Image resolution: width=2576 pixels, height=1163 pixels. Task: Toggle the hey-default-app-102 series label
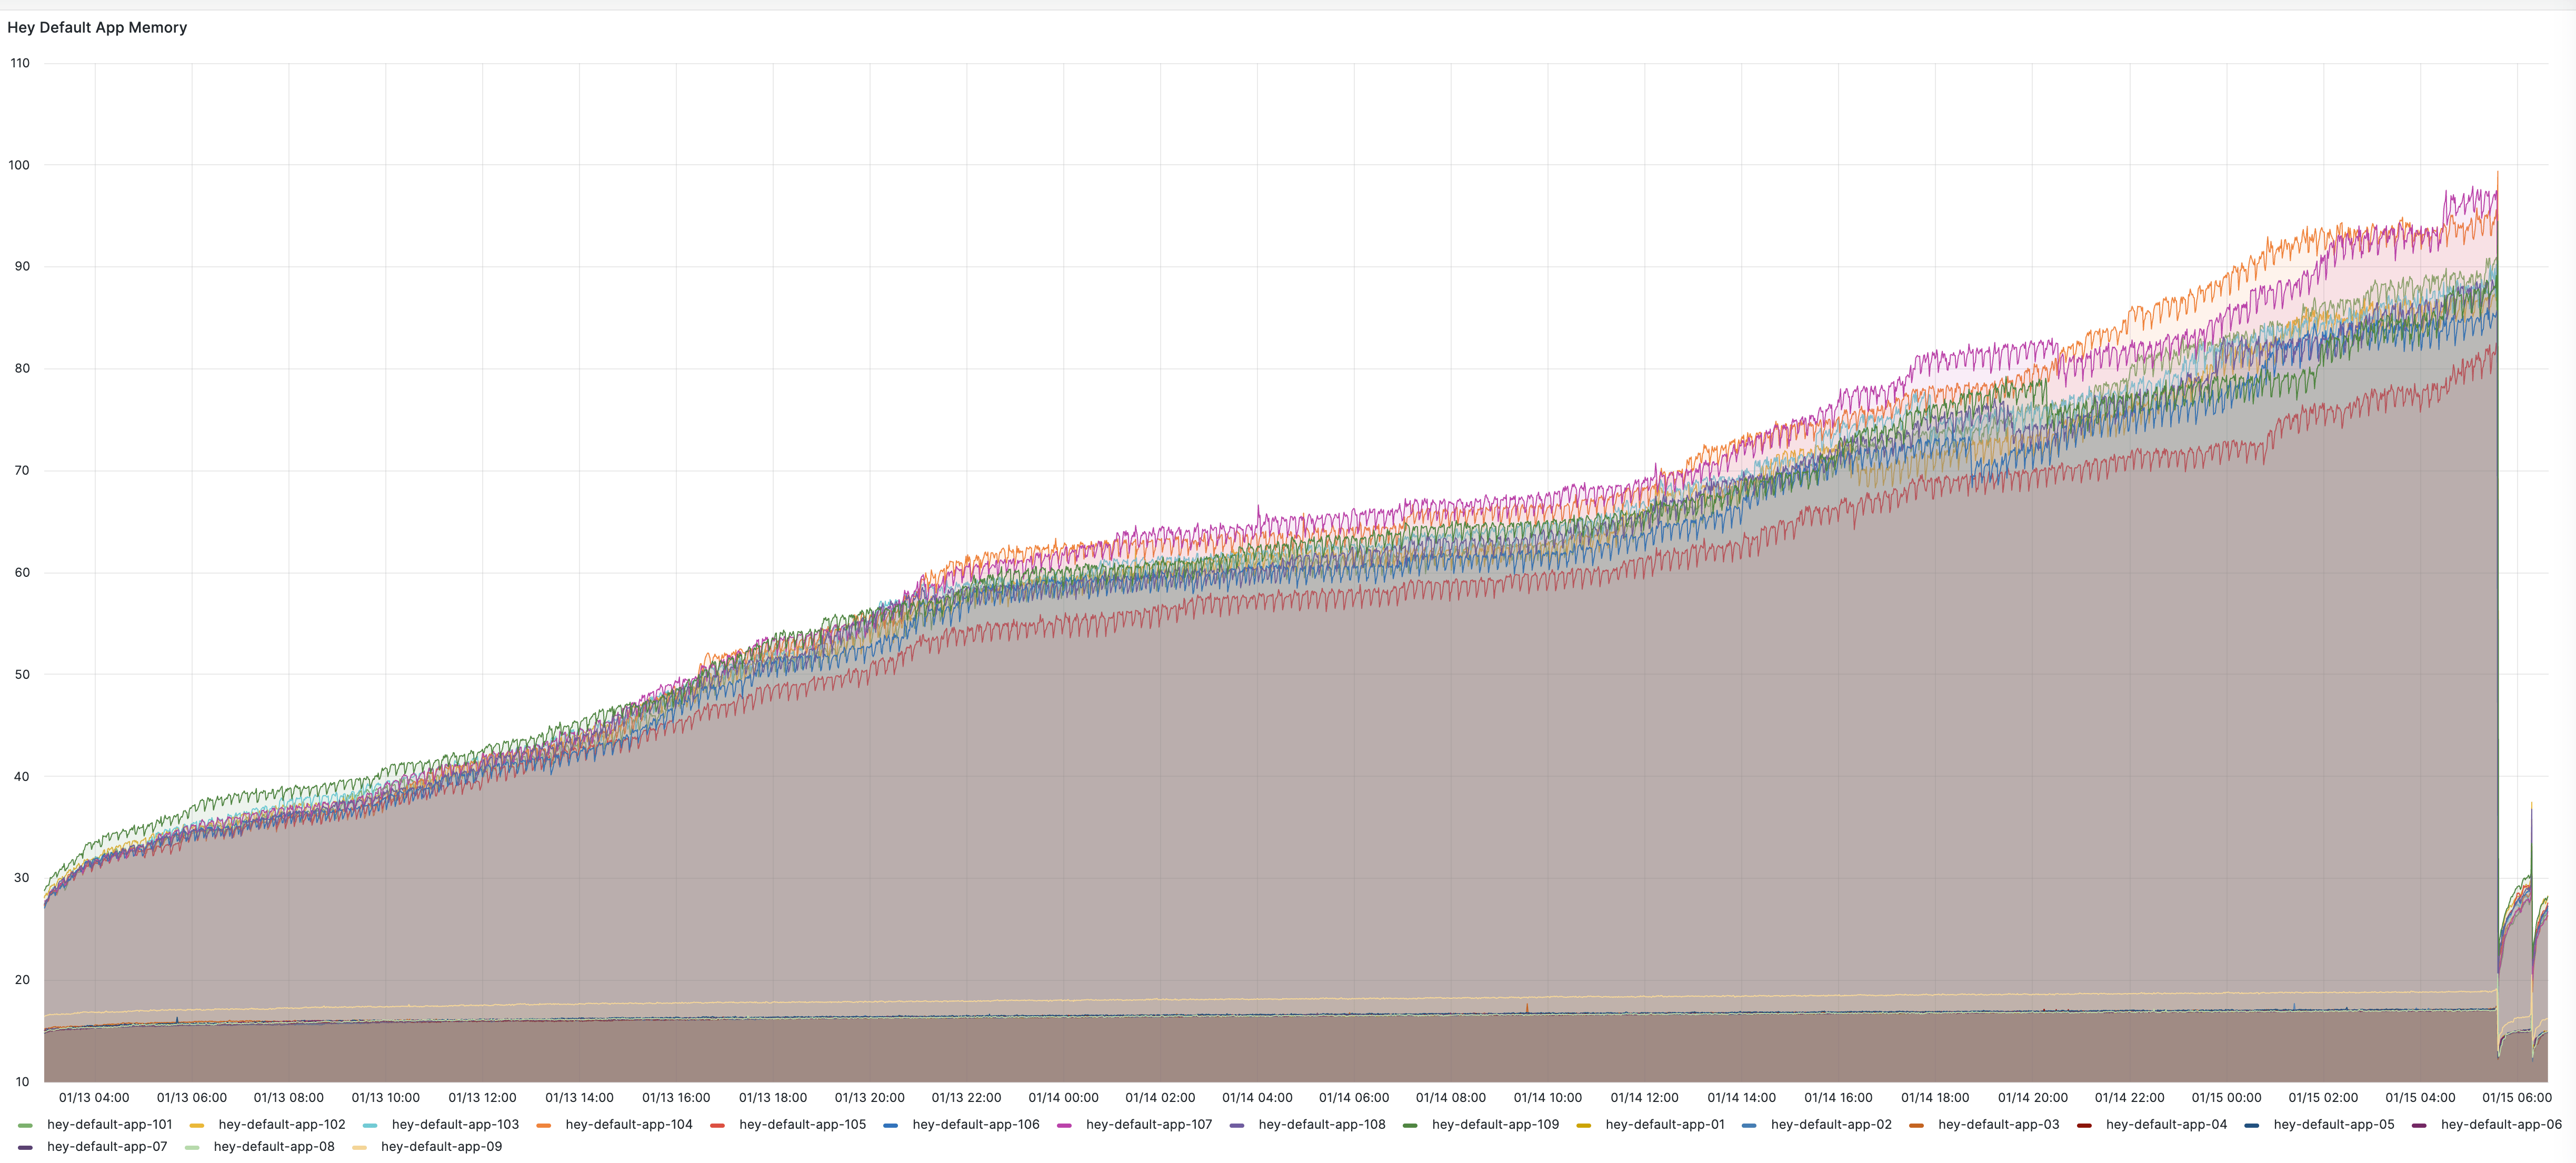(281, 1124)
